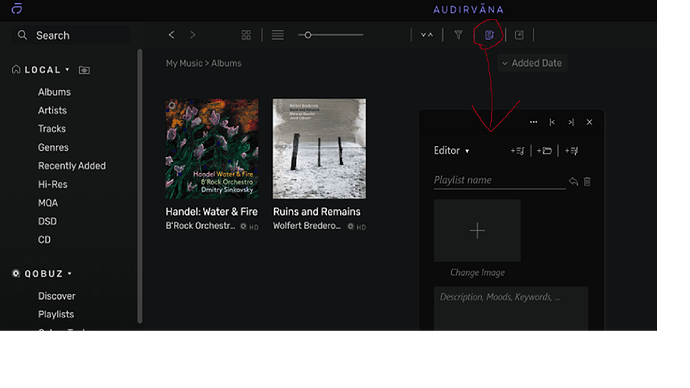Click the Ruins and Remains title

pos(316,212)
